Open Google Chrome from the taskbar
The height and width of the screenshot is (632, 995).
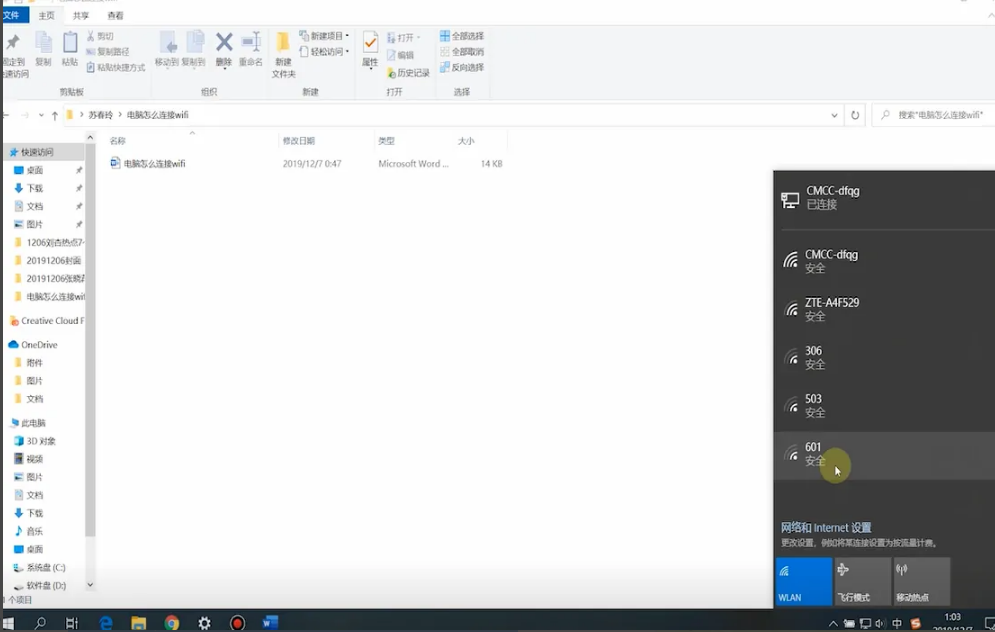pos(172,623)
